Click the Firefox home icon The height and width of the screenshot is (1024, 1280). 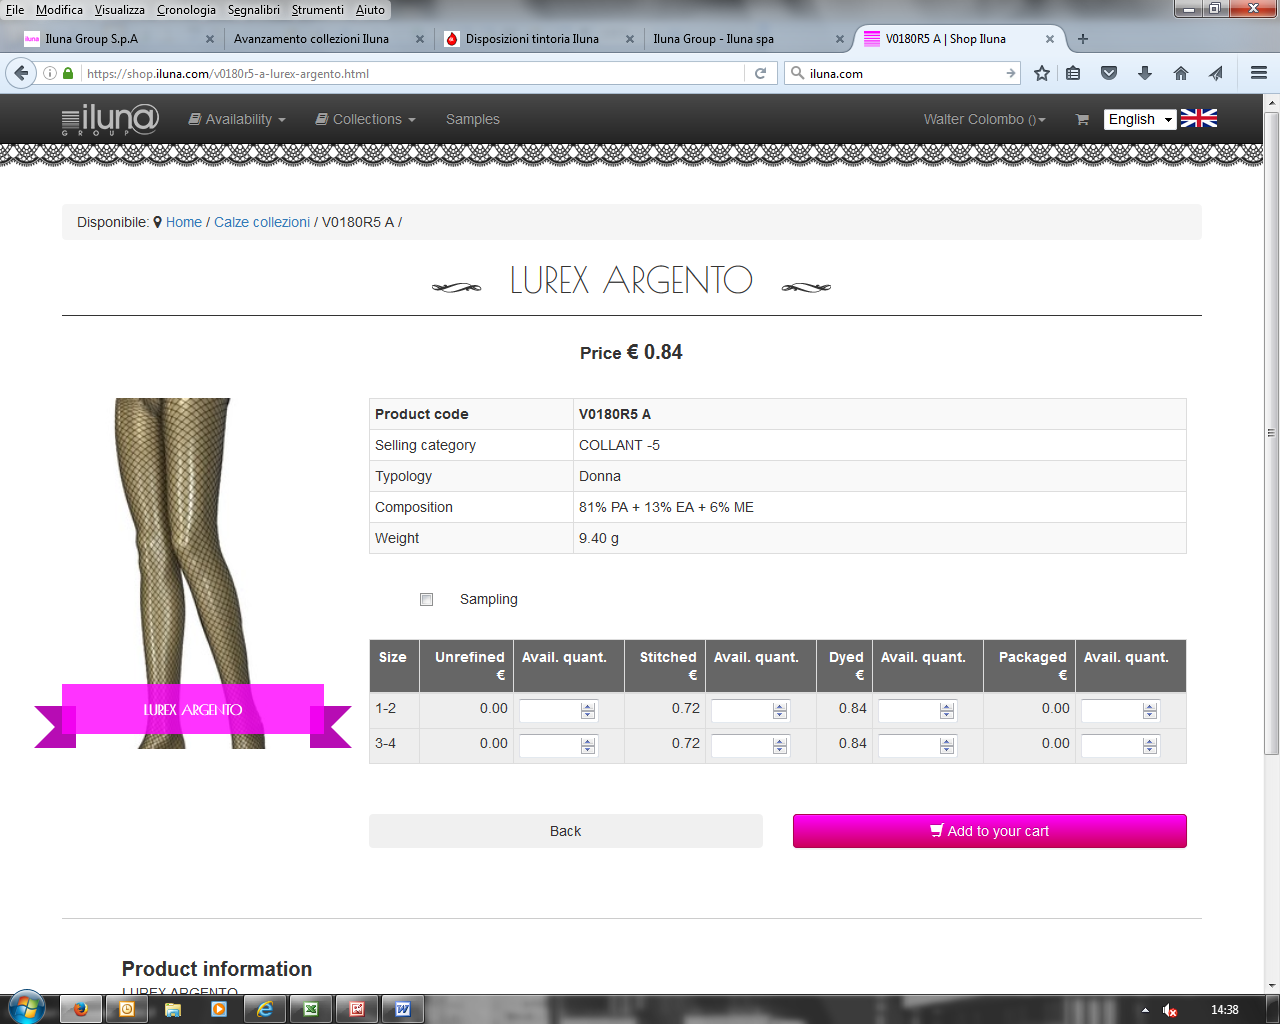(1181, 73)
